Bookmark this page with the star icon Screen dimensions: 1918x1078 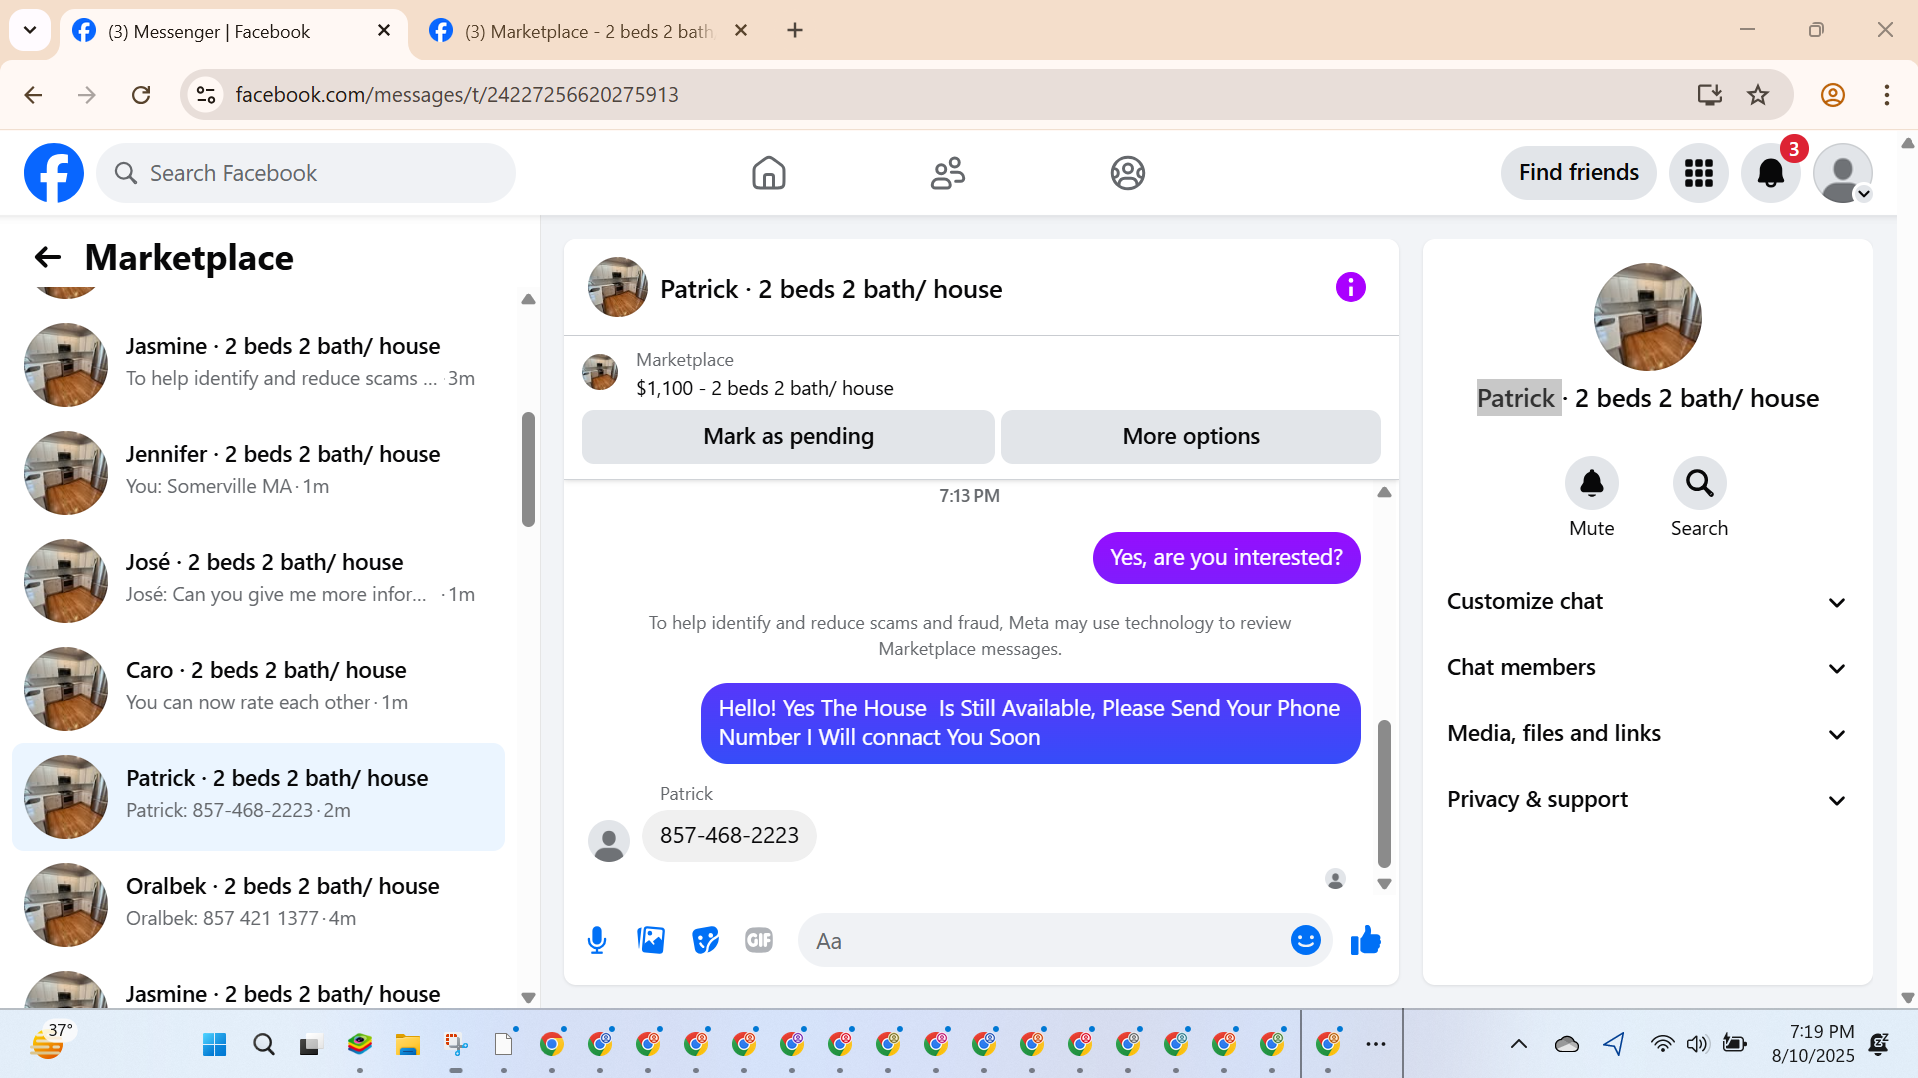1757,95
